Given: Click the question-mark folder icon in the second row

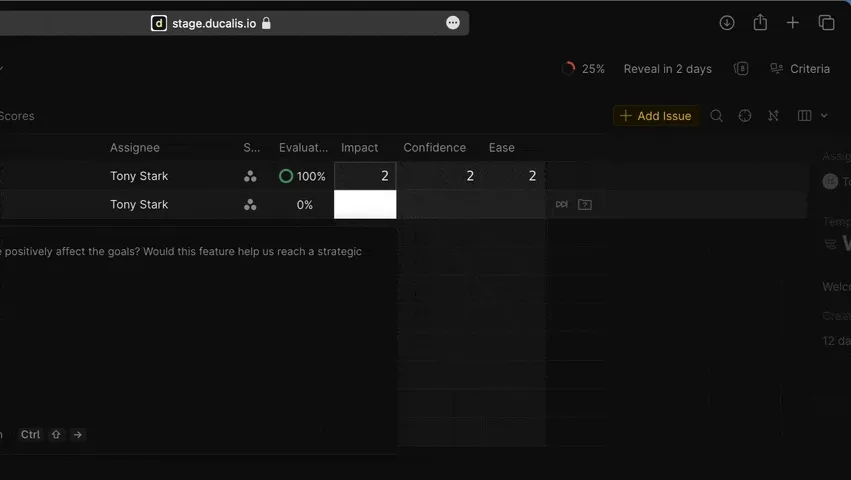Looking at the screenshot, I should pos(585,205).
